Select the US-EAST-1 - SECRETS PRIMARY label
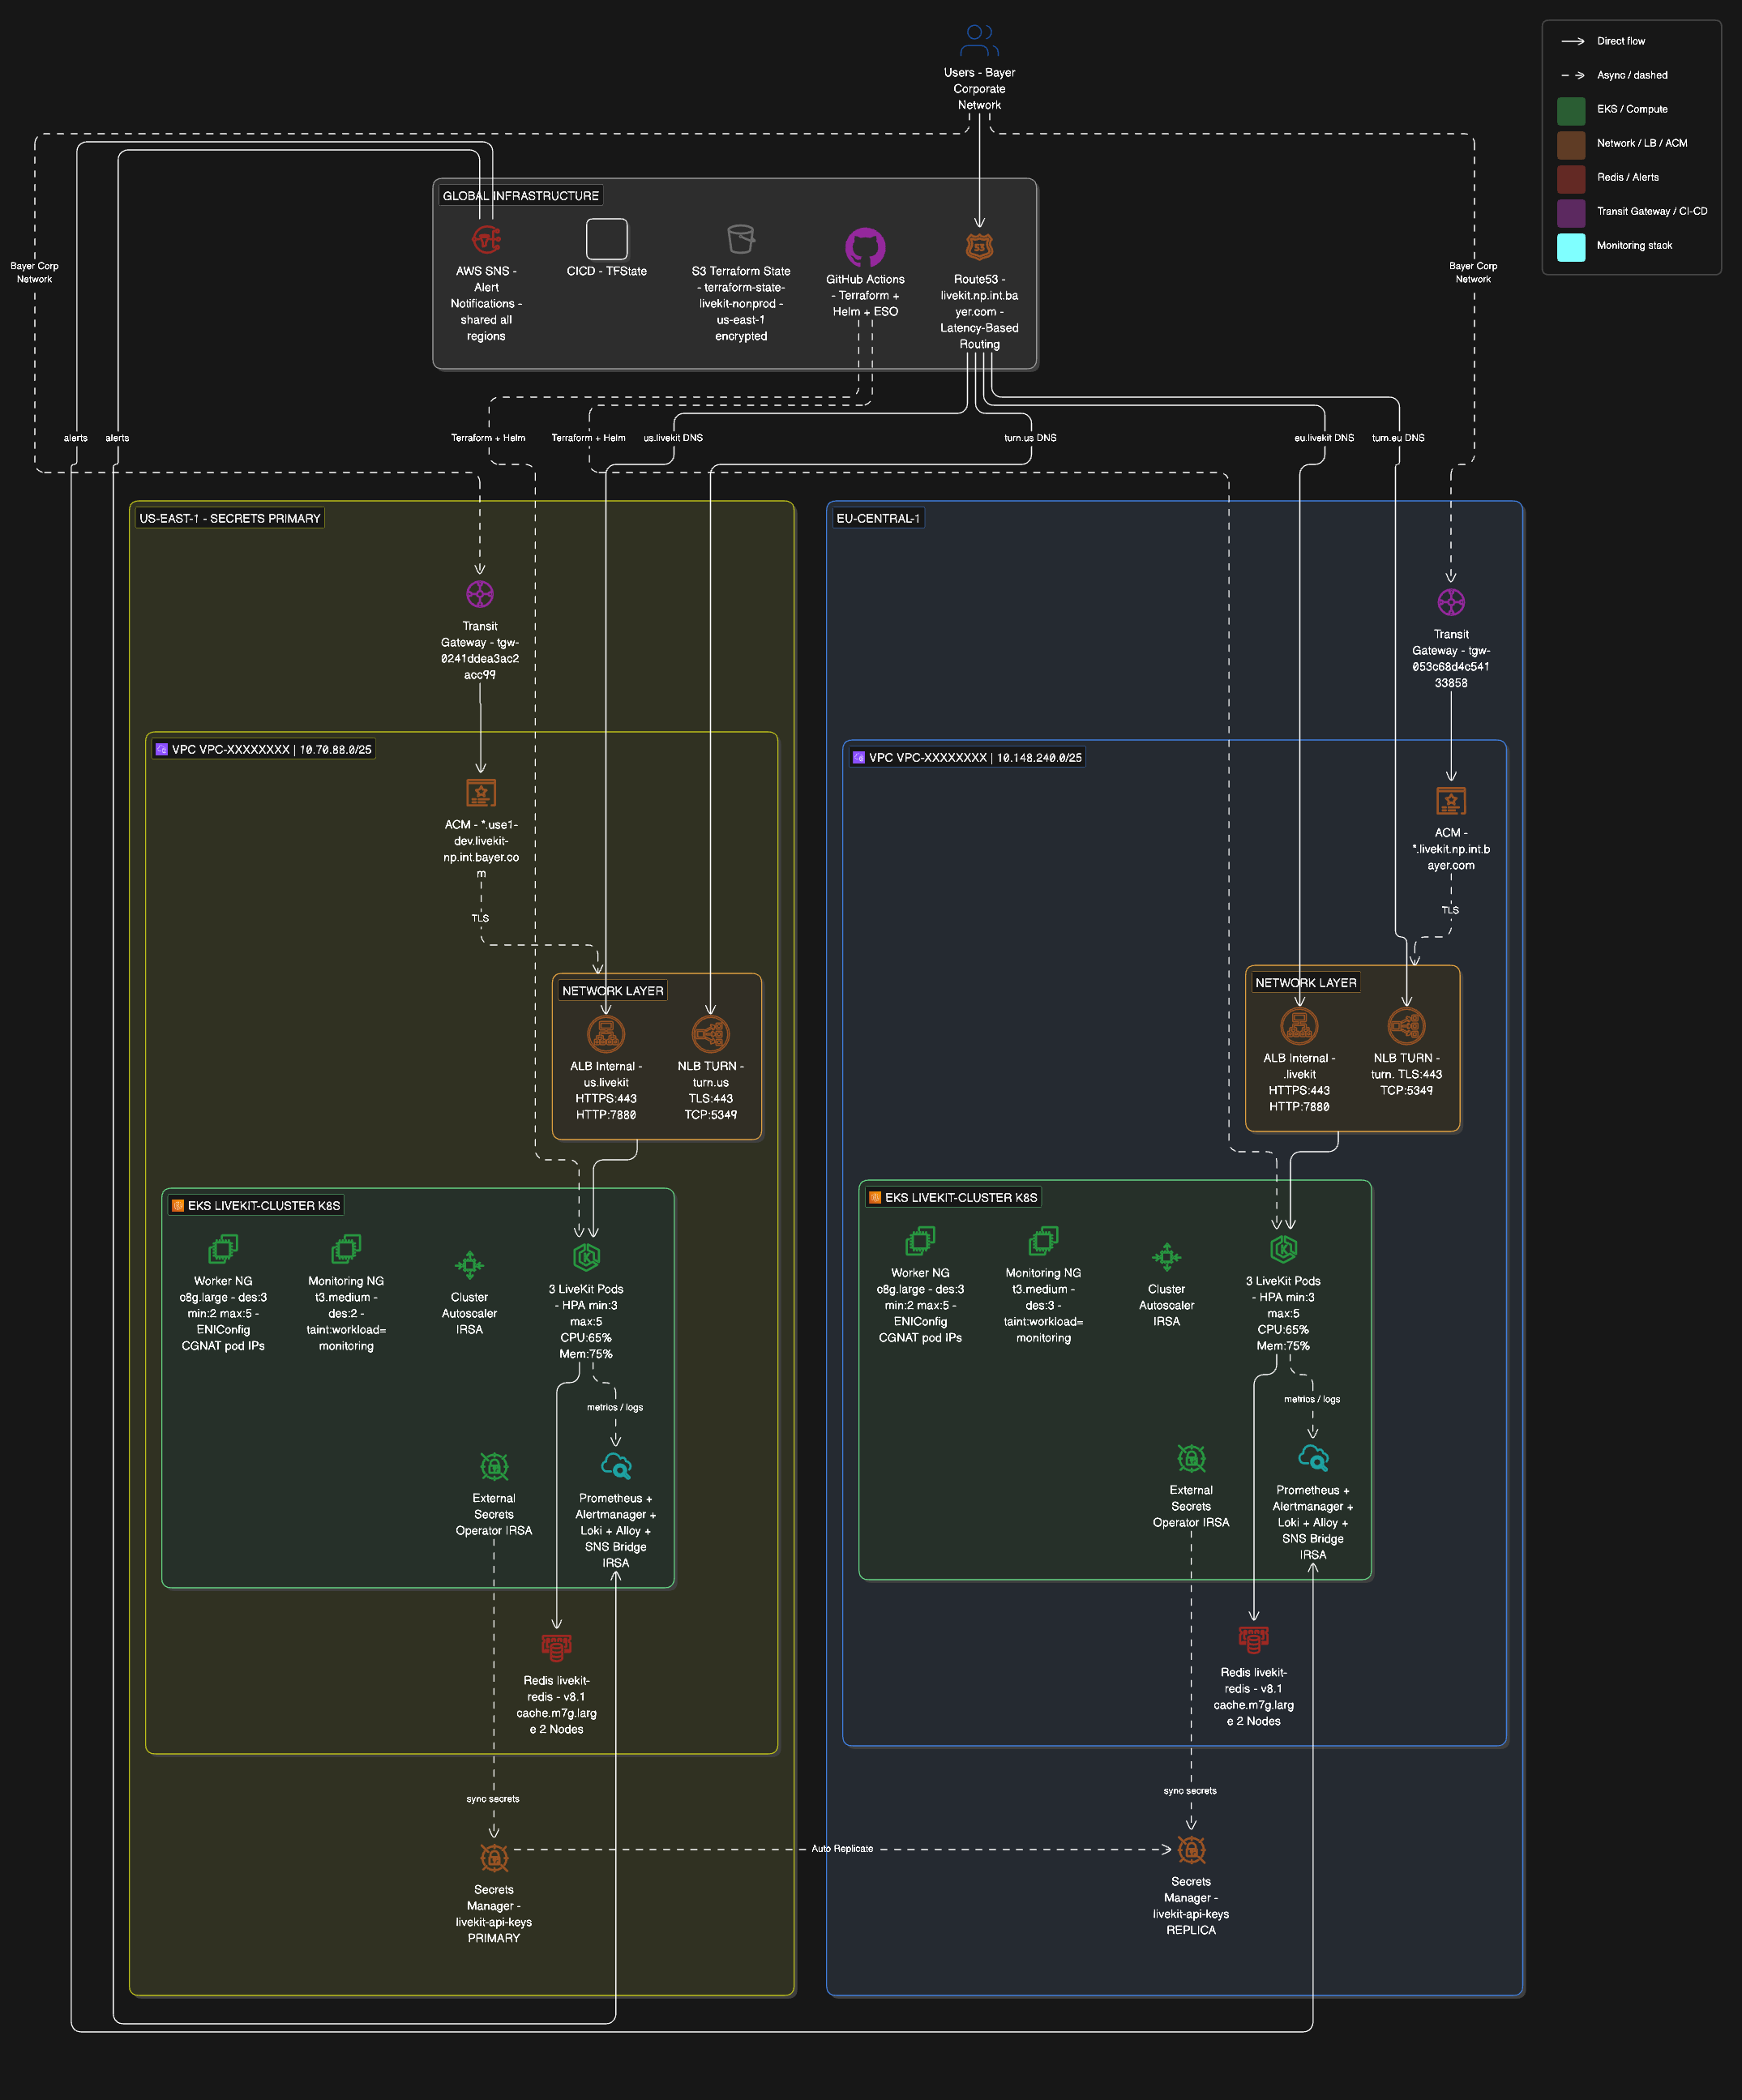Viewport: 1742px width, 2100px height. click(230, 518)
